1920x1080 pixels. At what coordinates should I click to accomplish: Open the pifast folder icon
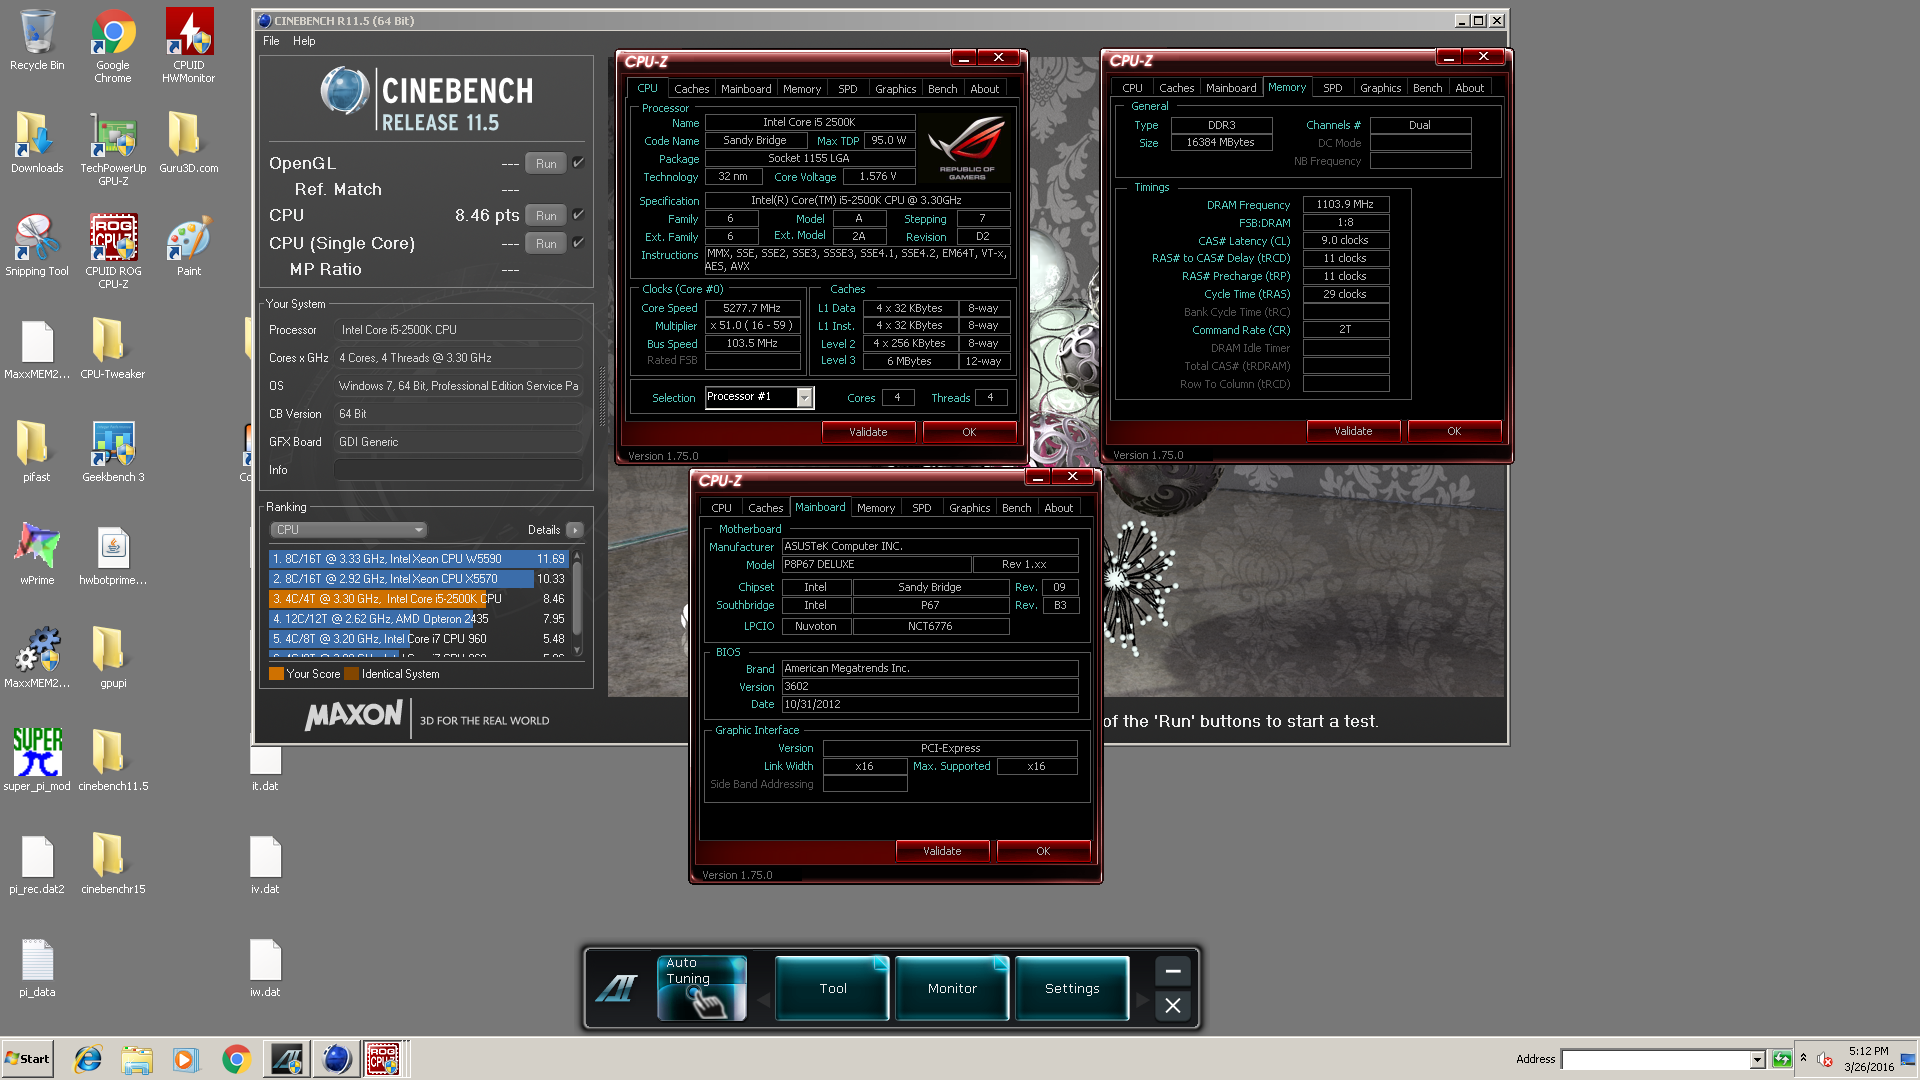(x=37, y=452)
